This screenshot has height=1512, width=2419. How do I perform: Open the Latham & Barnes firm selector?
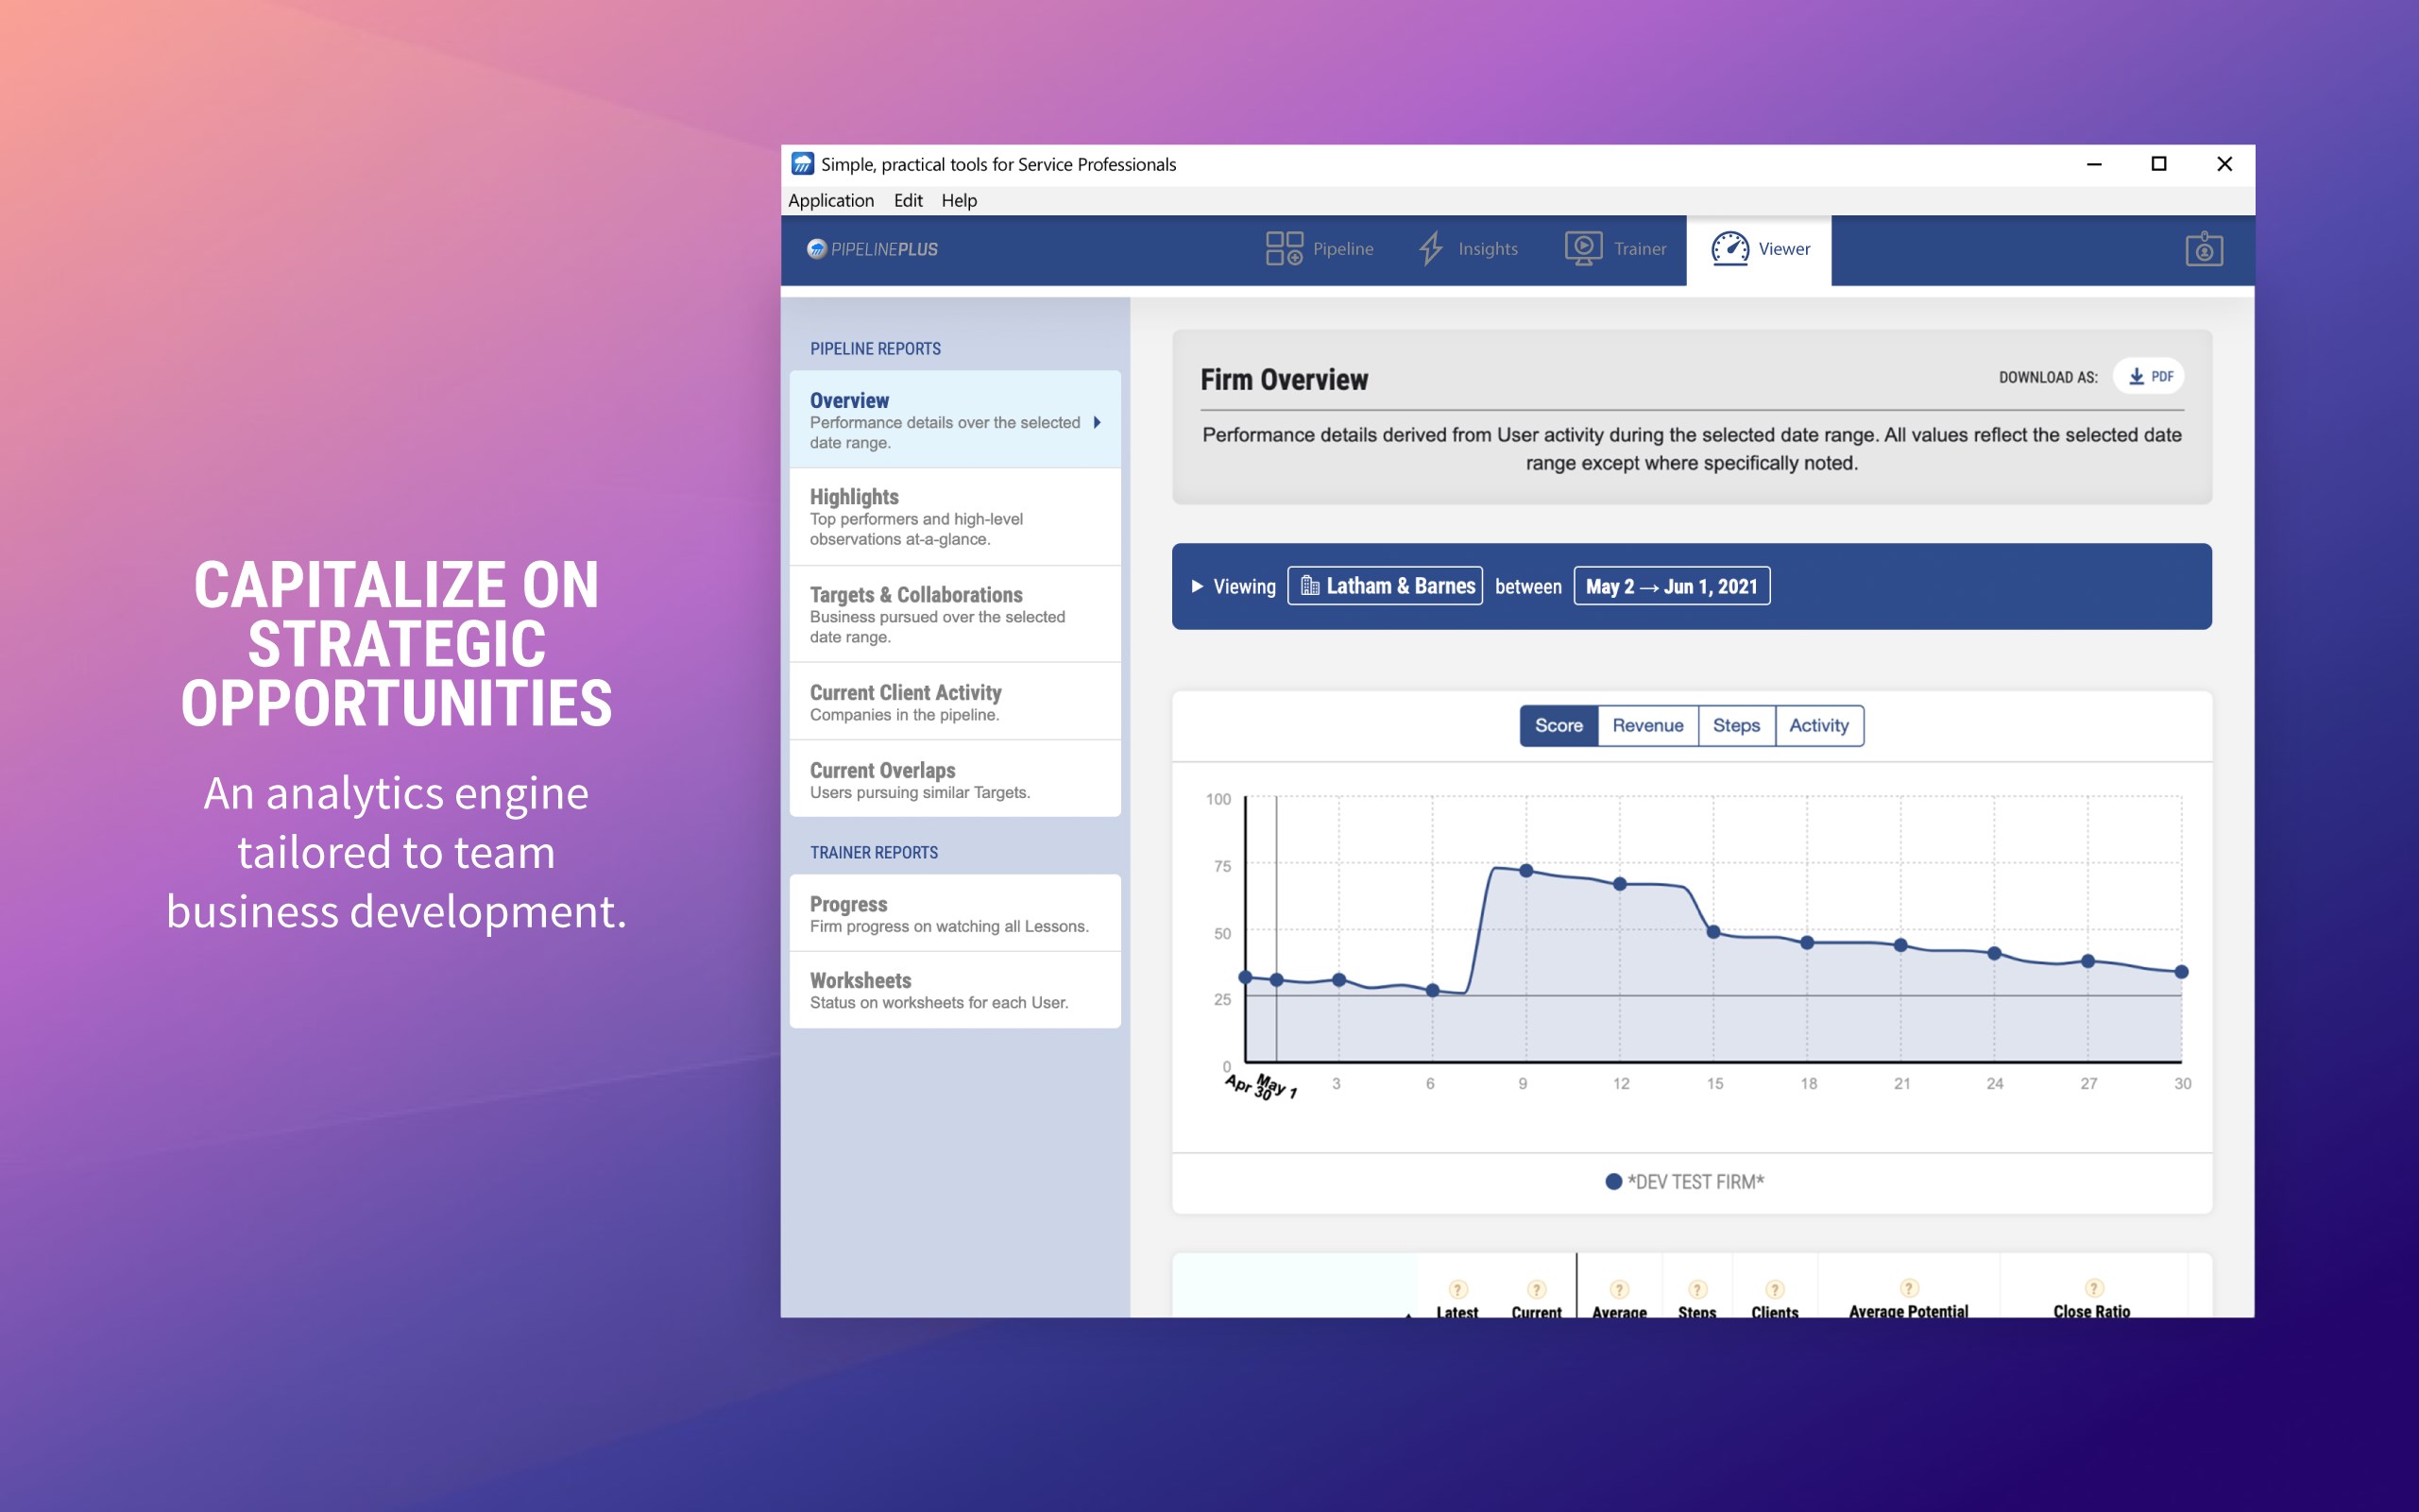[1385, 587]
